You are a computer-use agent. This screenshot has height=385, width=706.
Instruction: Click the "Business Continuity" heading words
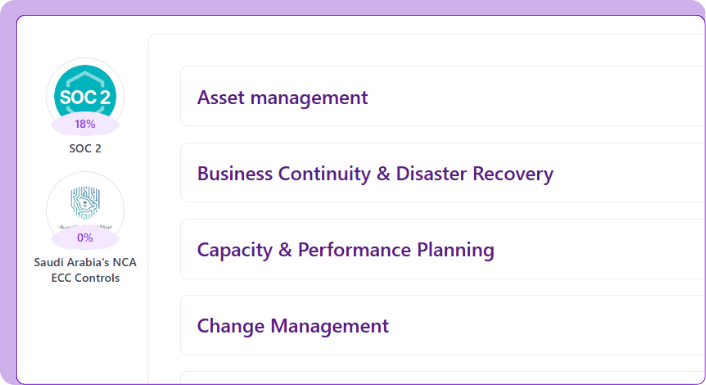pyautogui.click(x=284, y=174)
